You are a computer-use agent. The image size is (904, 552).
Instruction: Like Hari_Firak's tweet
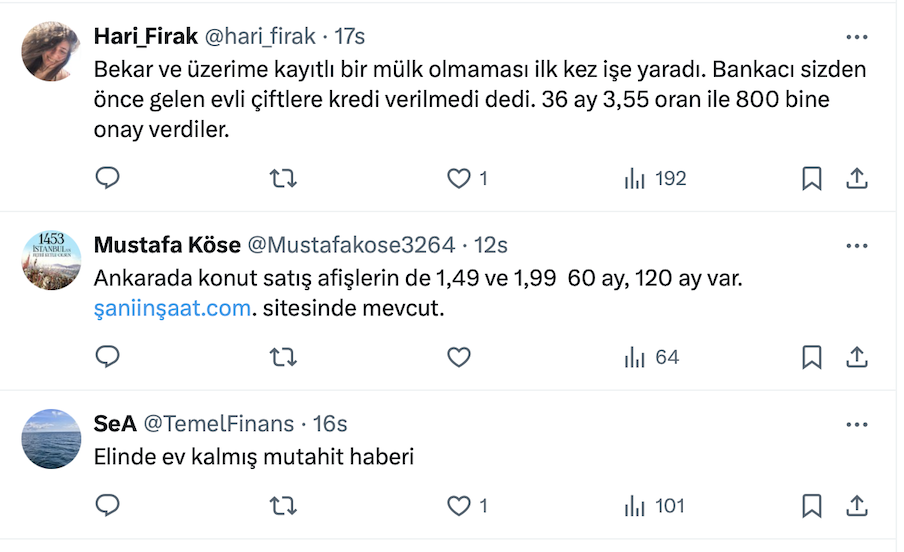pyautogui.click(x=459, y=179)
